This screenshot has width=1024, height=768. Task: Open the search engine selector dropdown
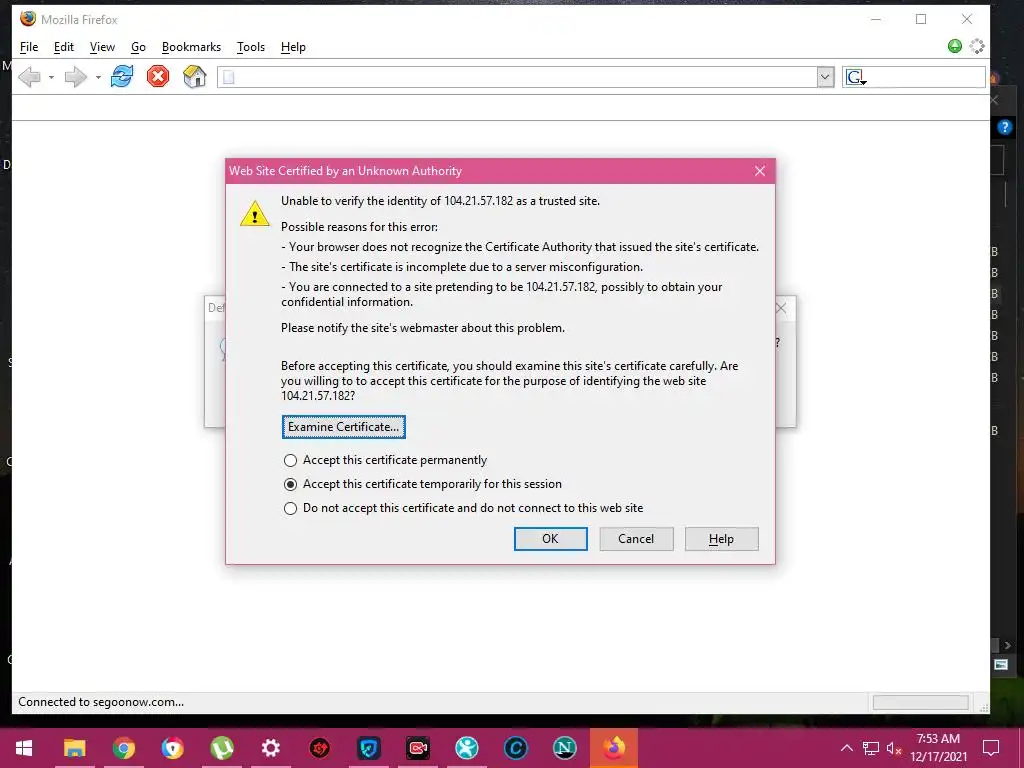tap(856, 78)
